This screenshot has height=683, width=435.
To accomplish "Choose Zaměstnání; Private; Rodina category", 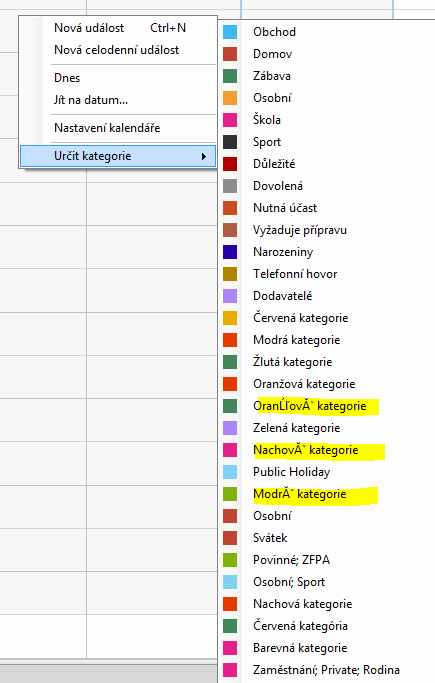I will pos(326,669).
